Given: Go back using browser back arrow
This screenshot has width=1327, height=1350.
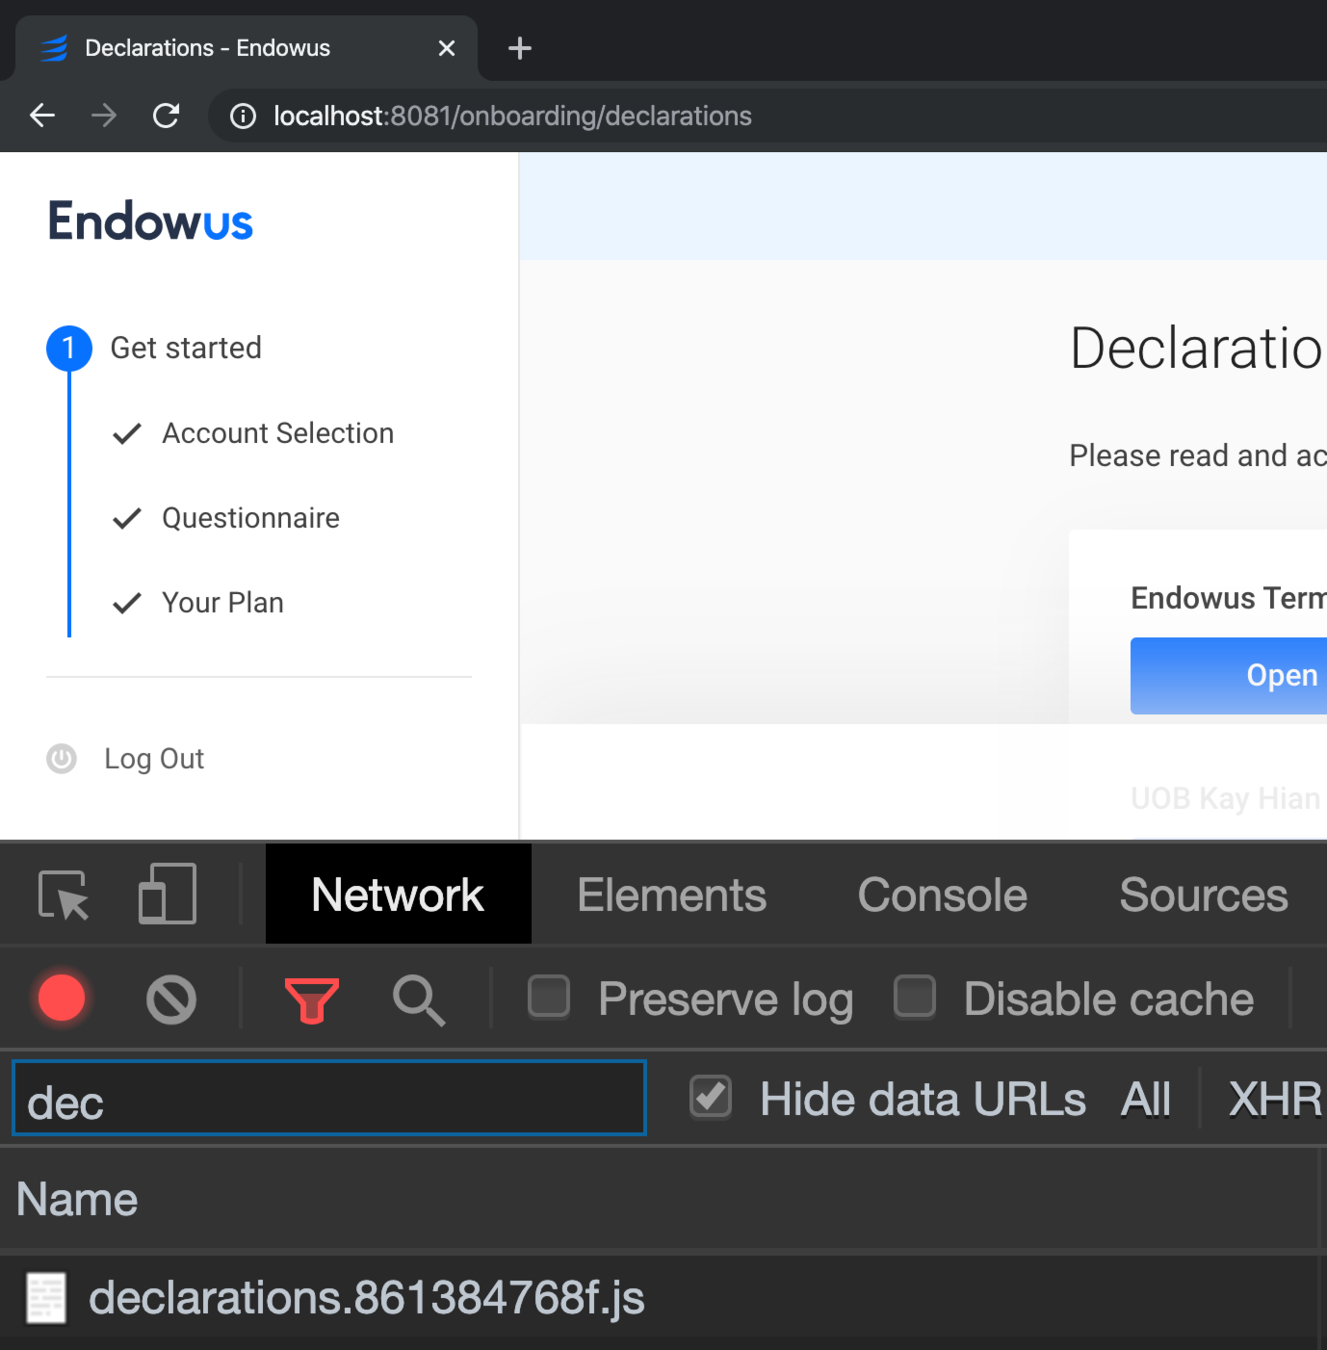Looking at the screenshot, I should pos(42,116).
